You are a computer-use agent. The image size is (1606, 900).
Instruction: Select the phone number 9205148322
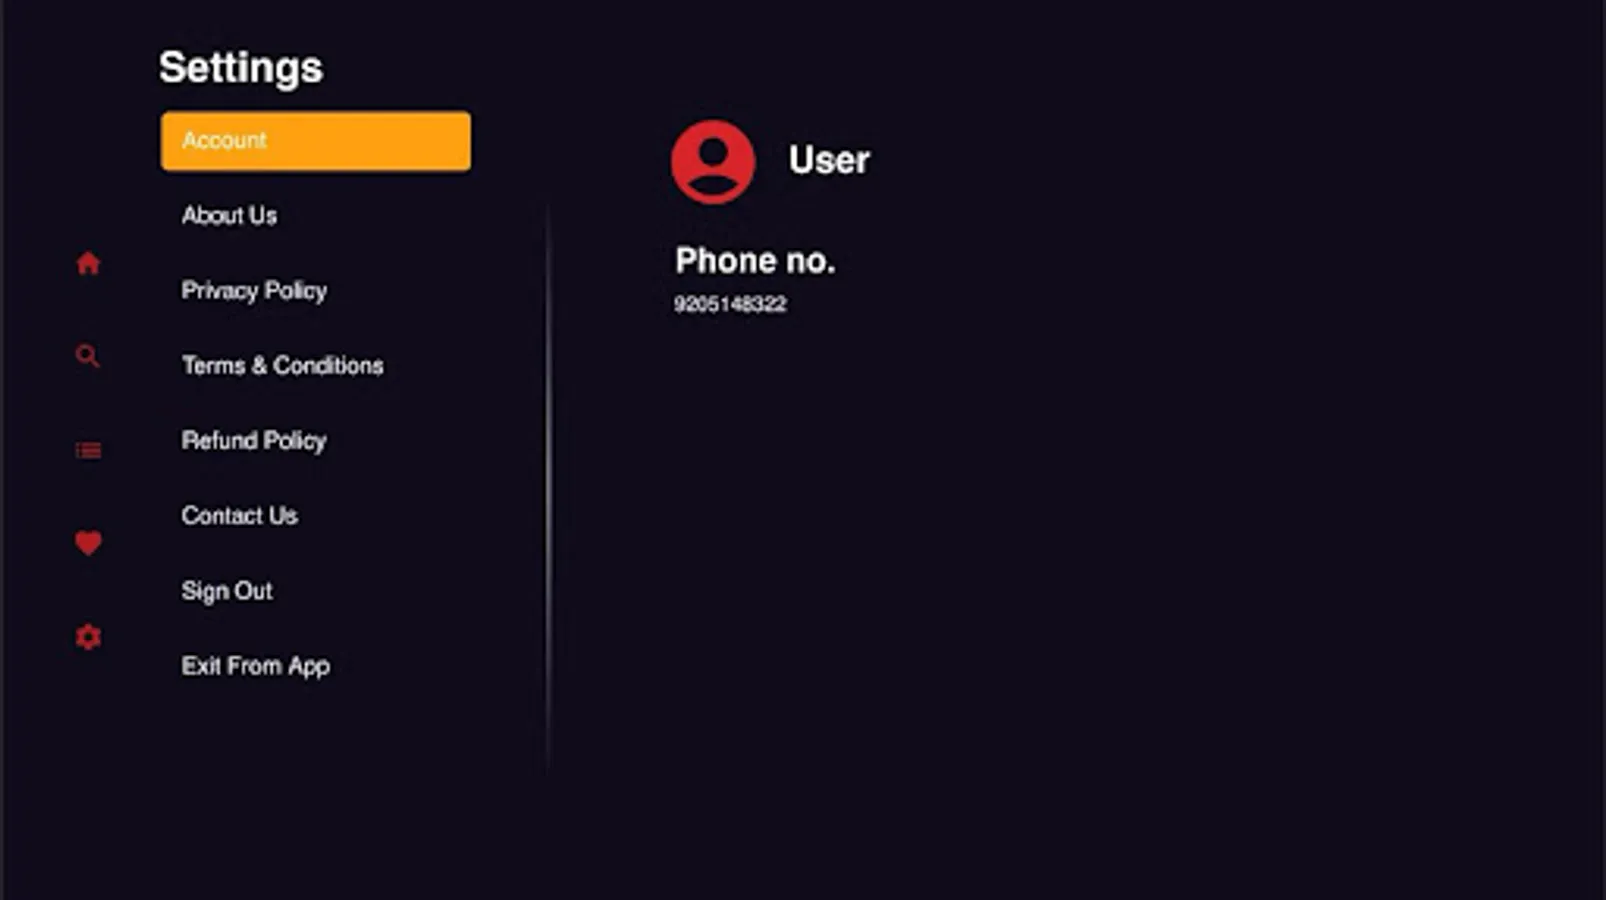(x=731, y=304)
